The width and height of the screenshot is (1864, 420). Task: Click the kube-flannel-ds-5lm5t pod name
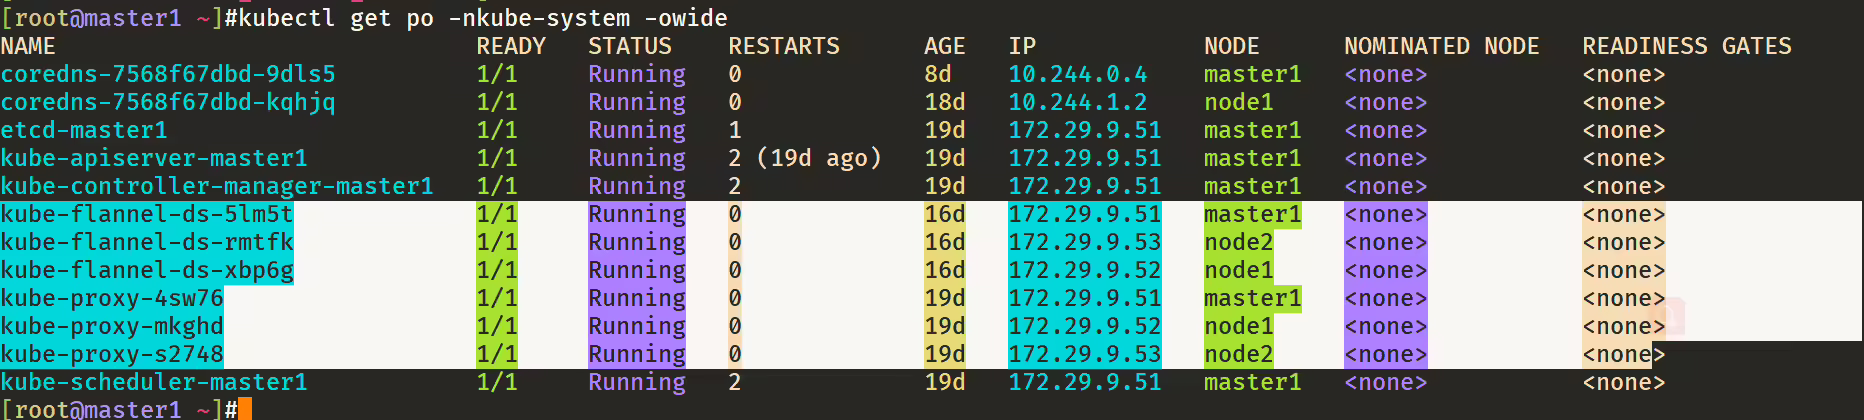147,214
